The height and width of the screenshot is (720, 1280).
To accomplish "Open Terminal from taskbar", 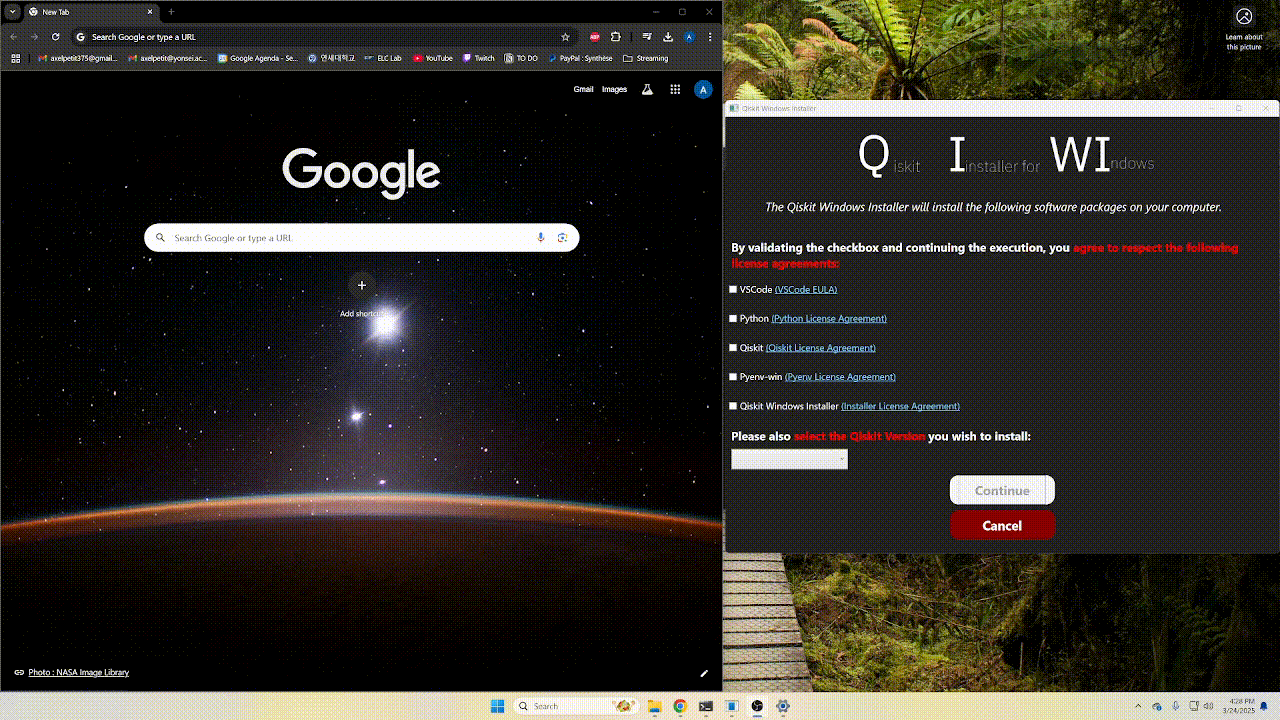I will coord(706,706).
